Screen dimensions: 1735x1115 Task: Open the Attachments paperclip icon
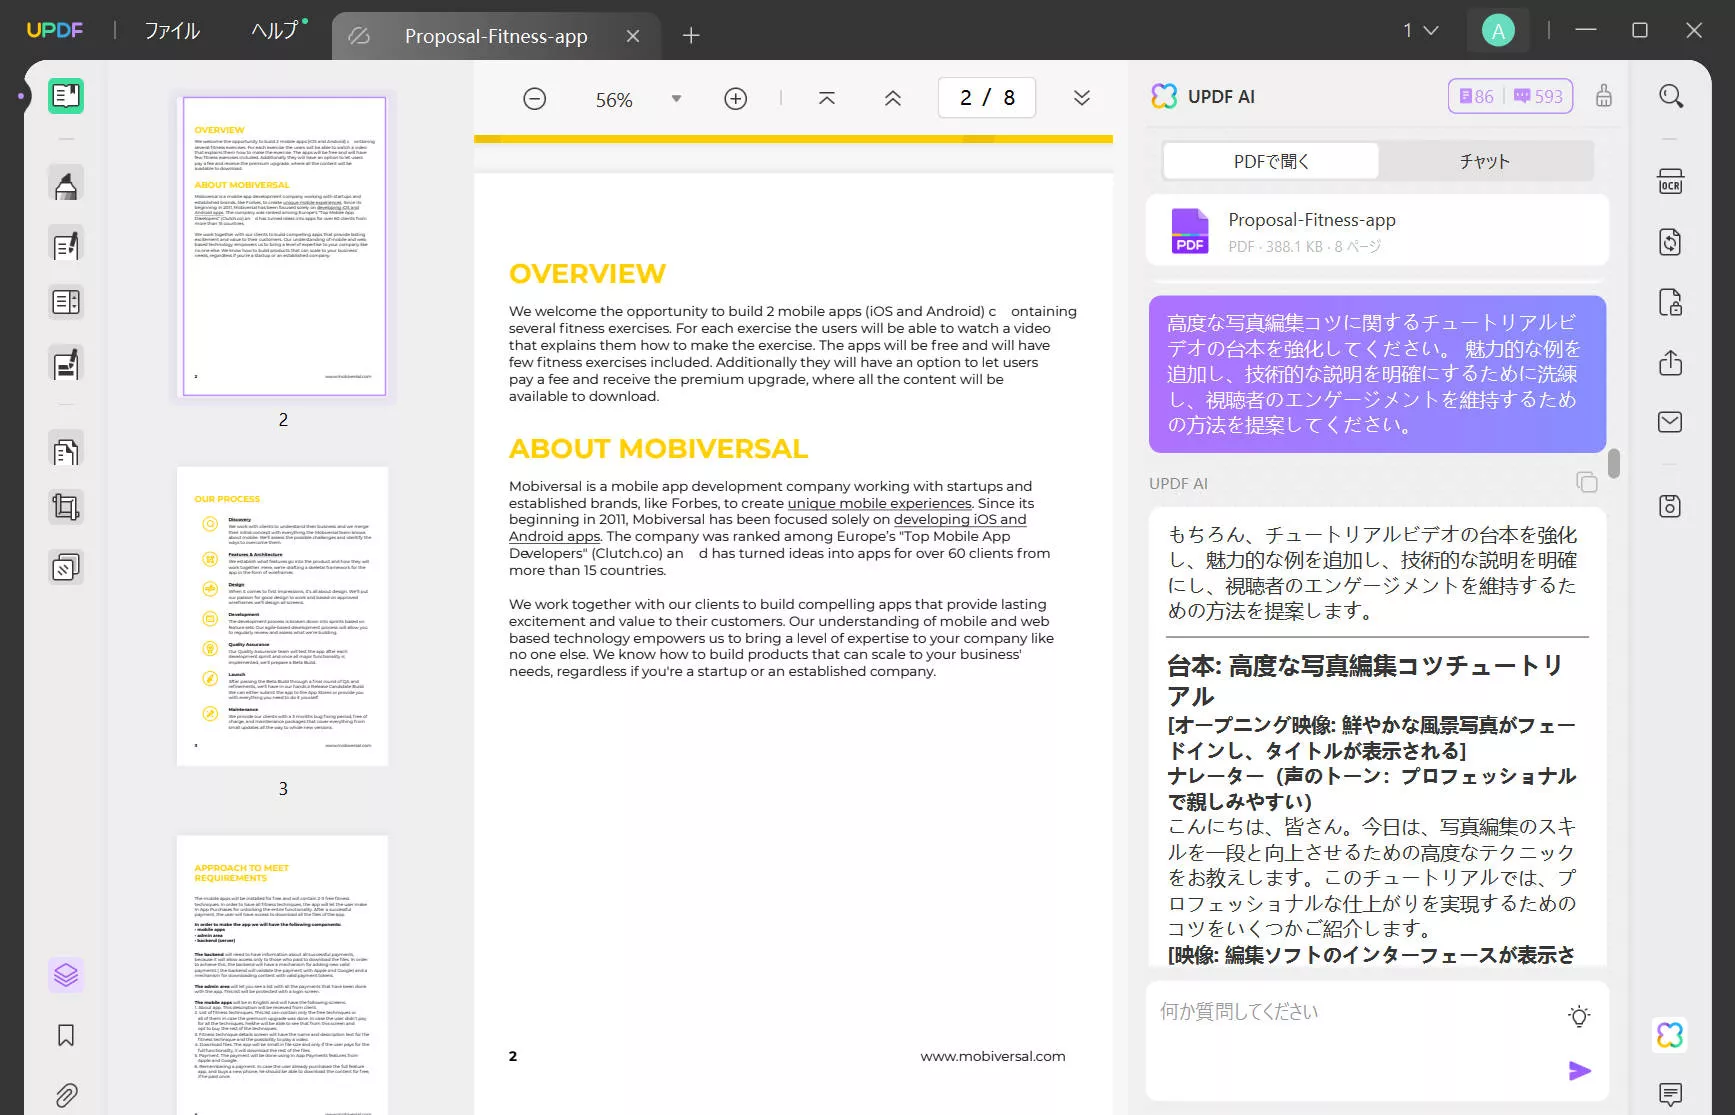(66, 1095)
